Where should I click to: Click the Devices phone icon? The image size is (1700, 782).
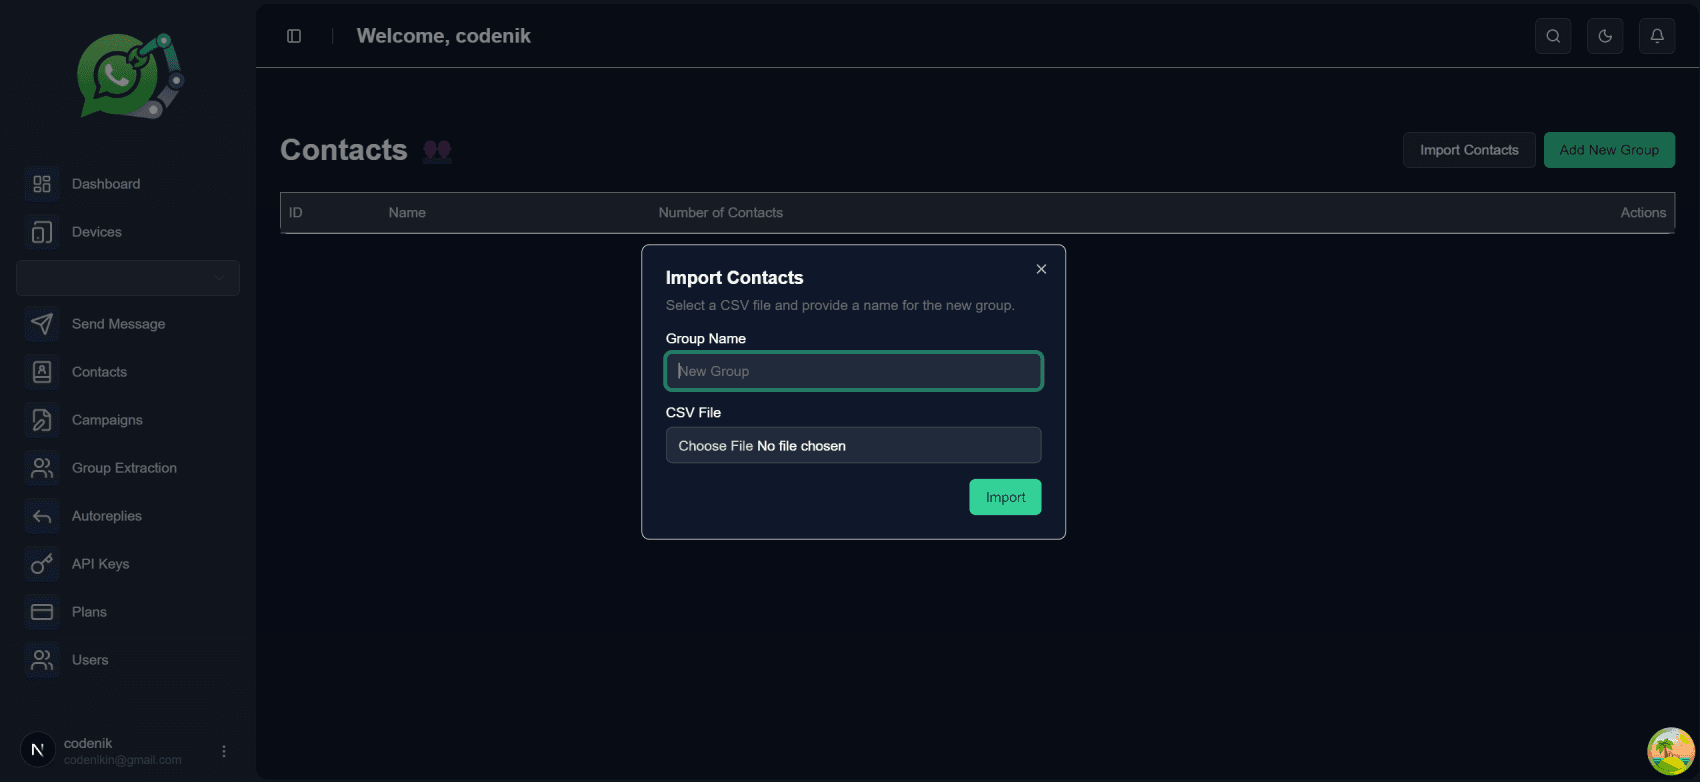coord(42,232)
